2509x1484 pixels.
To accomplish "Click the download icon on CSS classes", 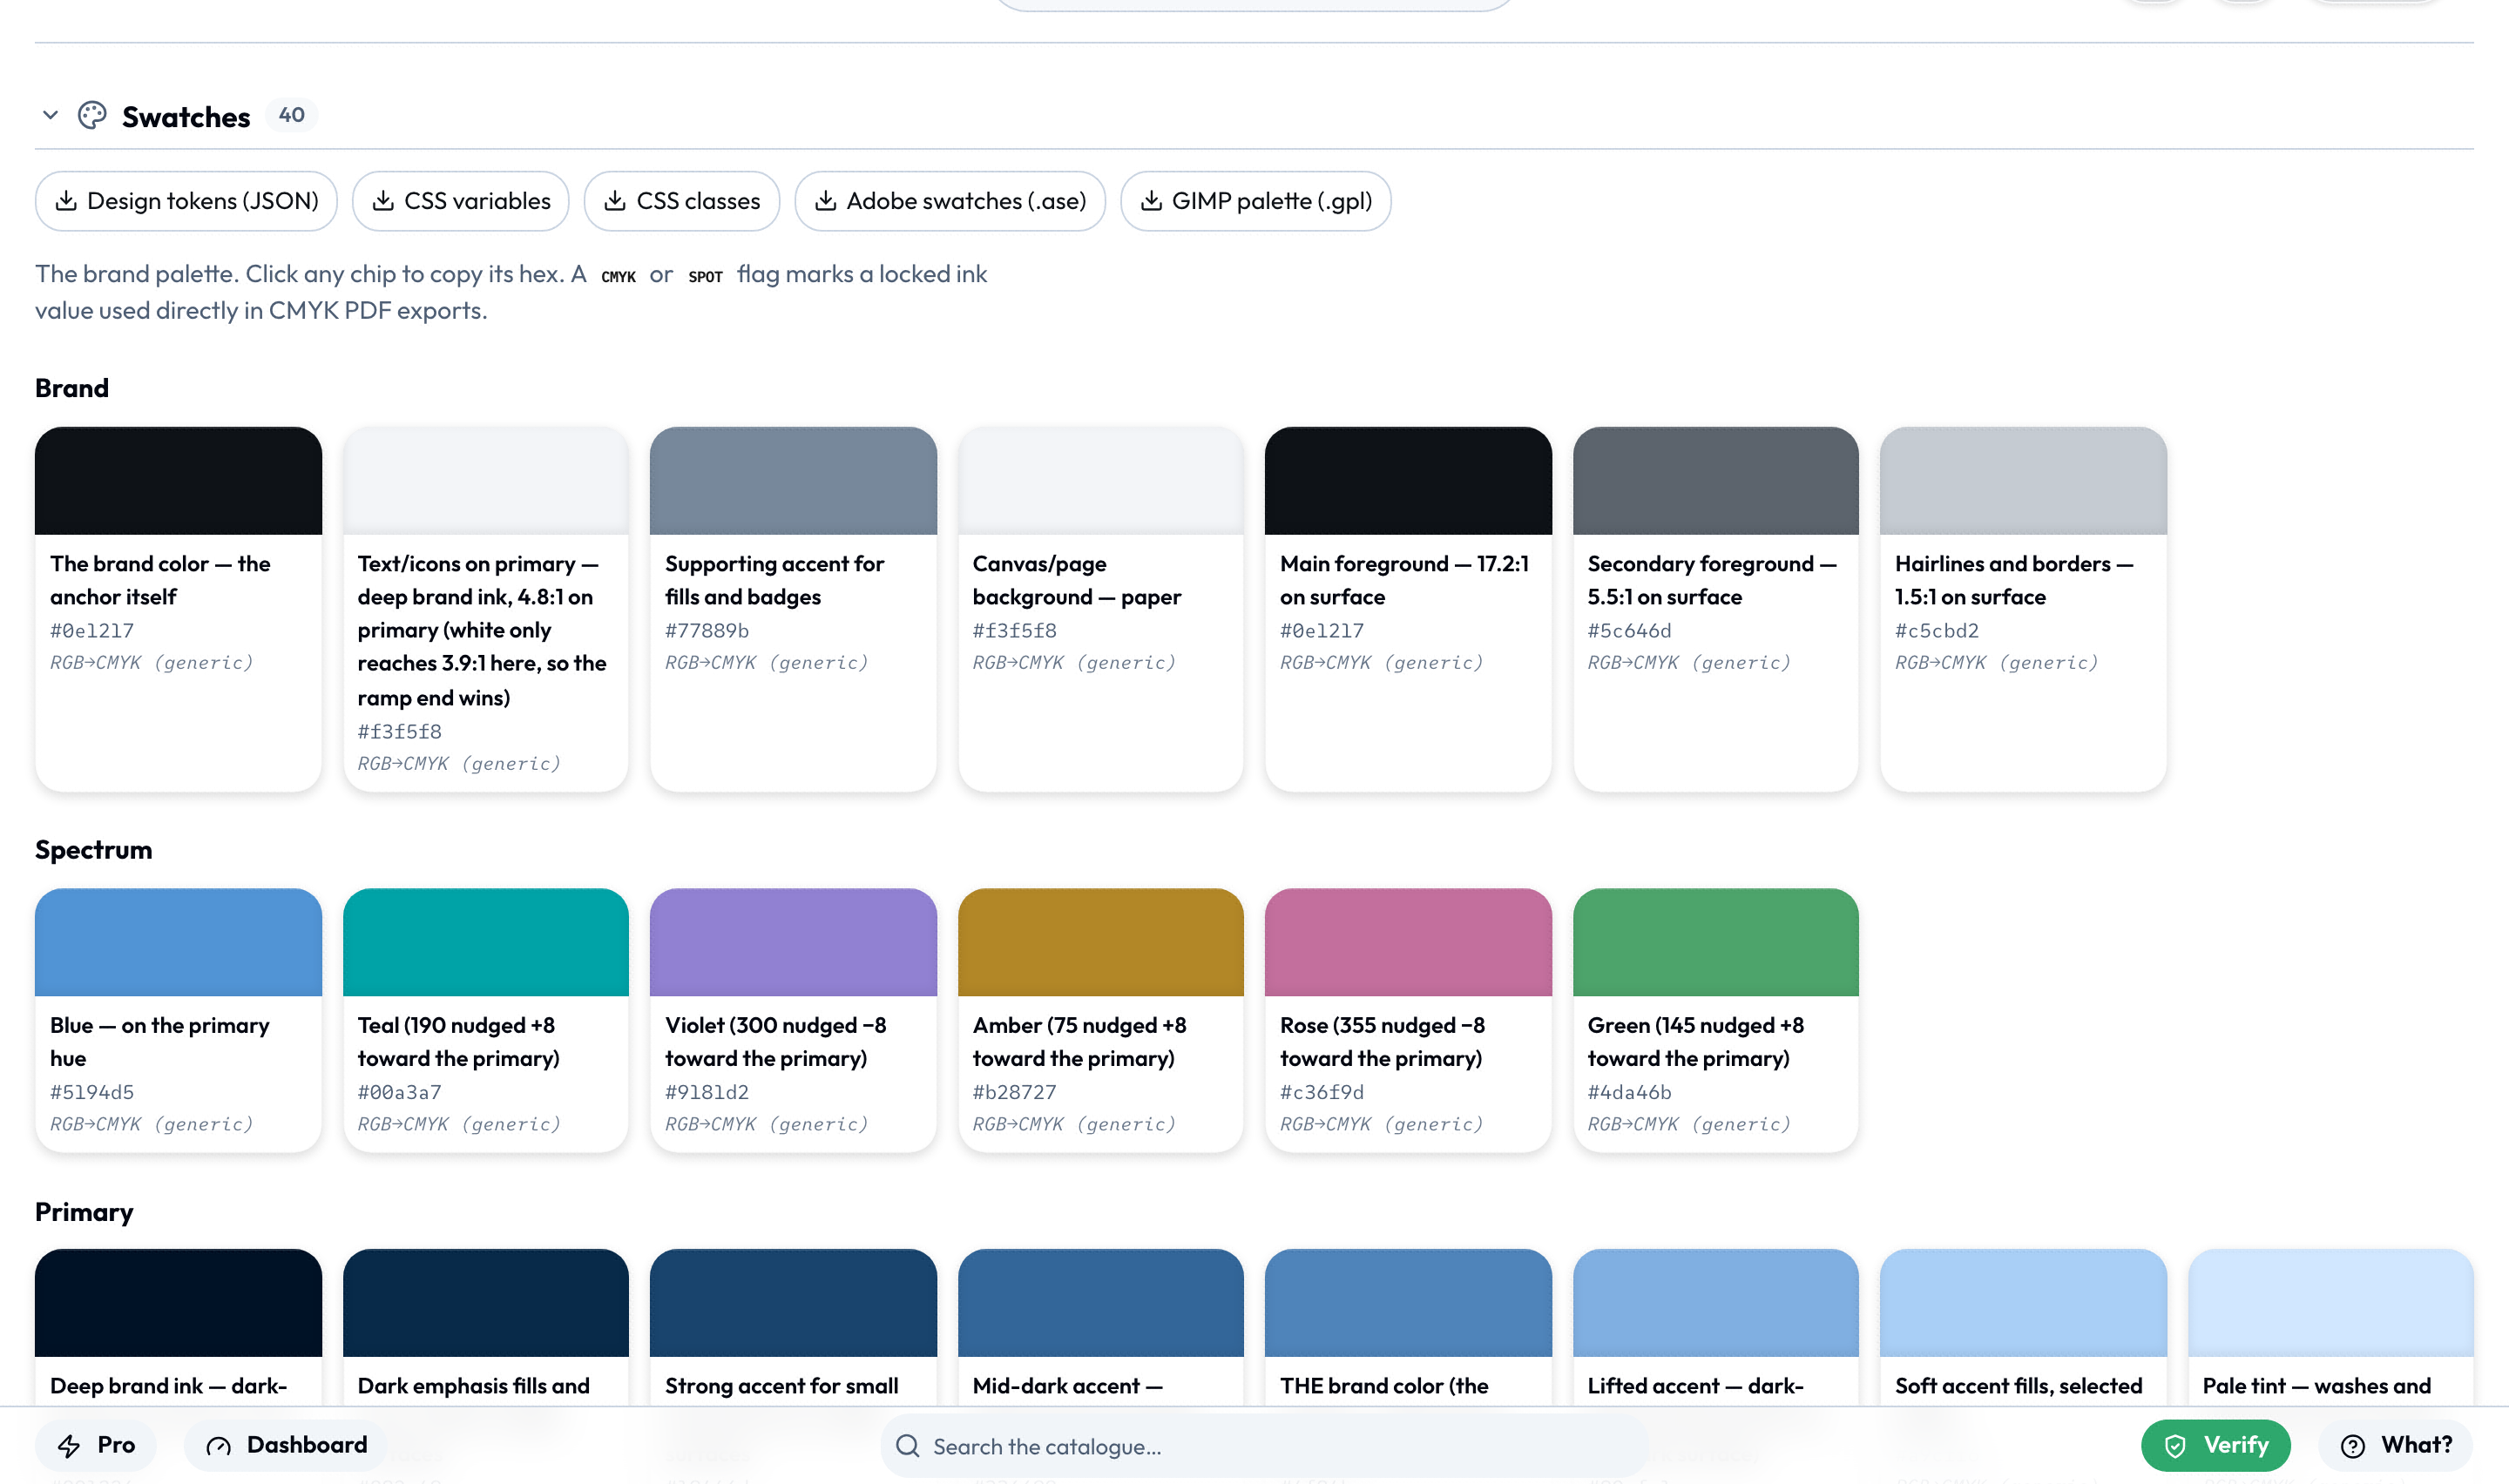I will pyautogui.click(x=615, y=201).
